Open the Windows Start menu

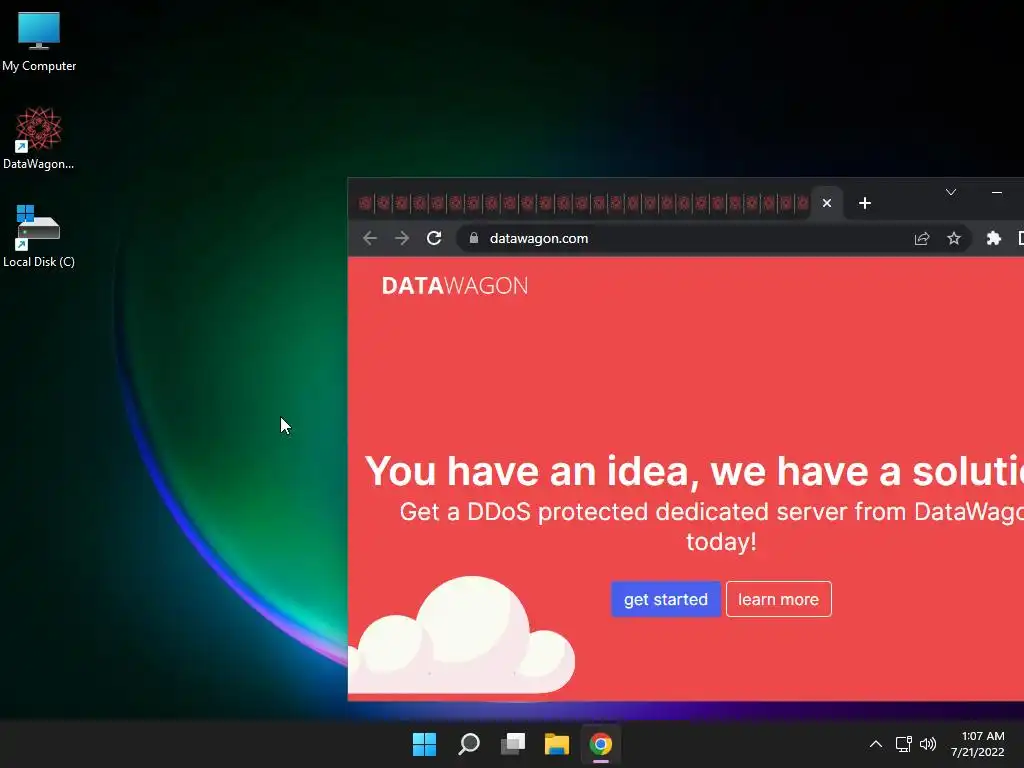[x=424, y=744]
